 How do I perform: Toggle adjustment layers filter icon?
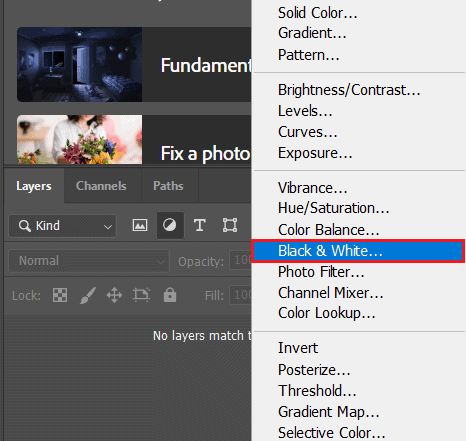[170, 225]
